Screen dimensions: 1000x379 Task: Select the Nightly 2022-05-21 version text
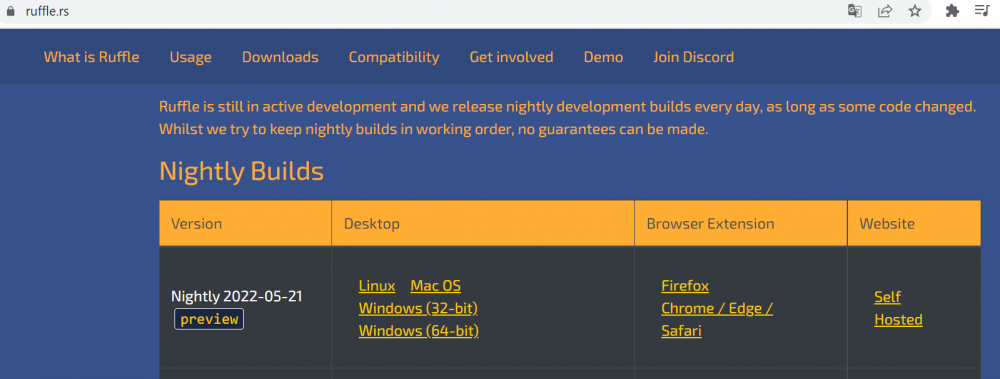tap(237, 297)
